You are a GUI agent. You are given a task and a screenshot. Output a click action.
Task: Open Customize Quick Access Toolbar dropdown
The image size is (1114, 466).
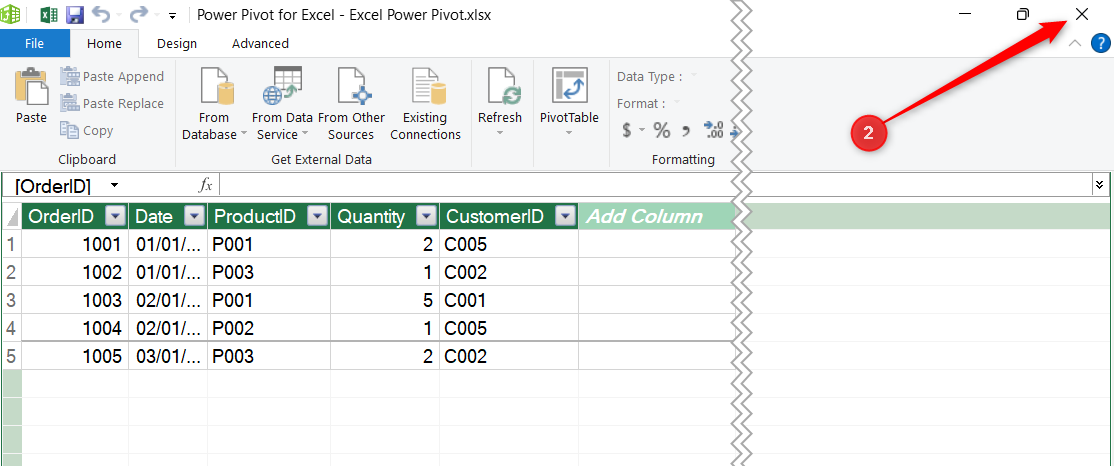(173, 15)
